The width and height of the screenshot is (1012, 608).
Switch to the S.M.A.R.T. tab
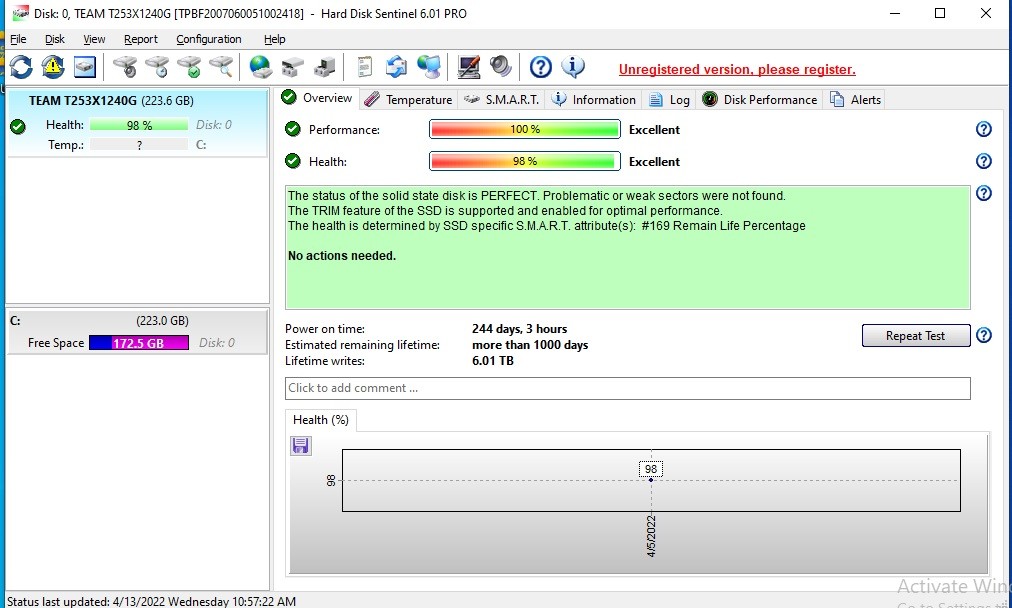coord(501,99)
